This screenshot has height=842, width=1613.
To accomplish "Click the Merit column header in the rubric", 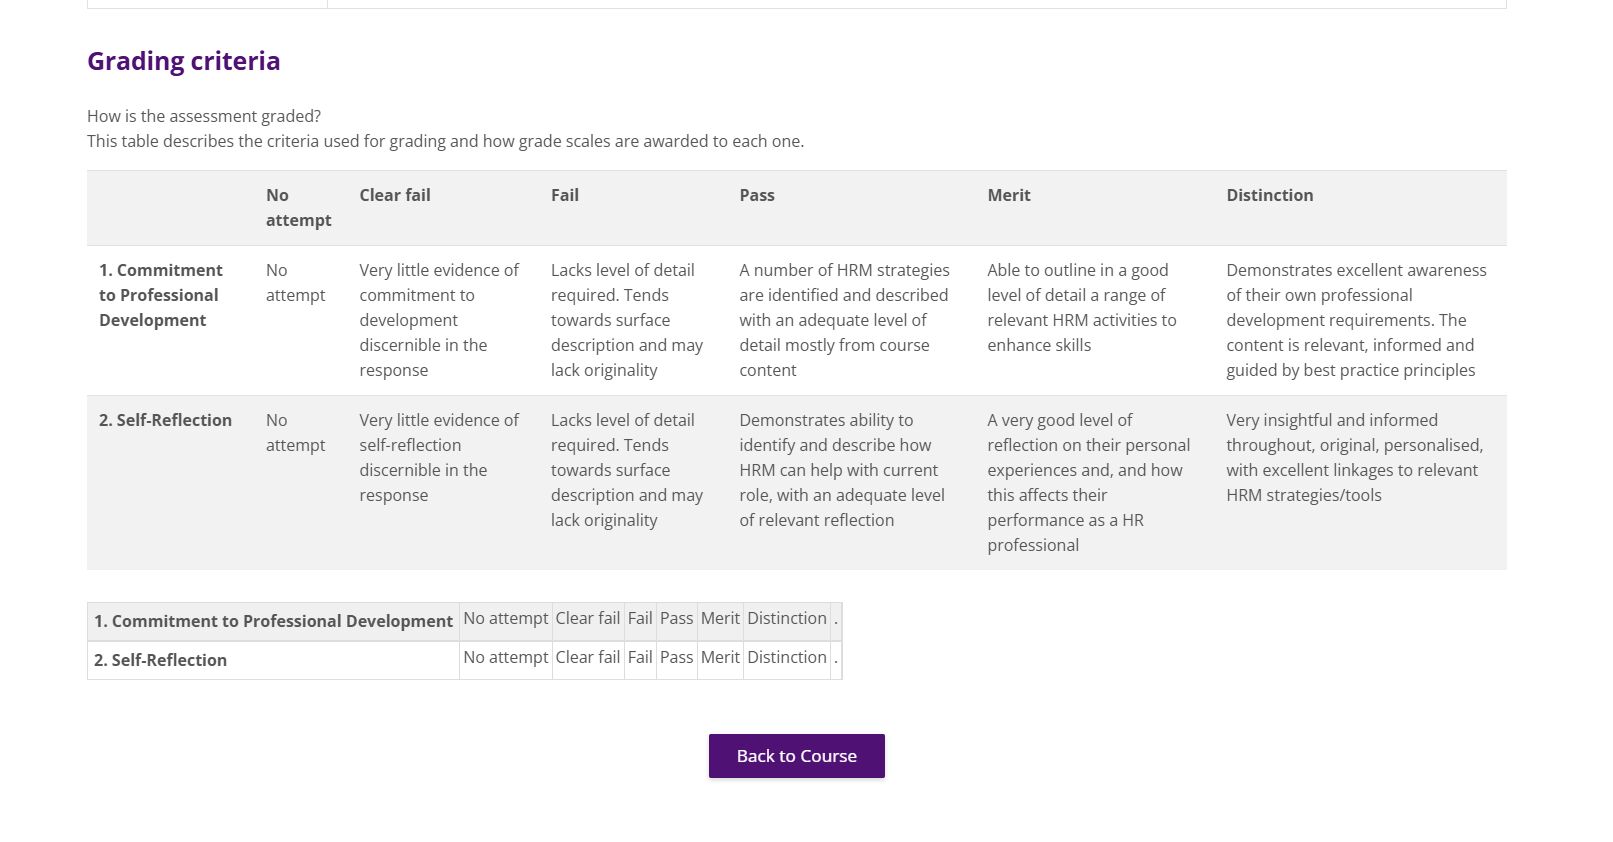I will 1008,196.
